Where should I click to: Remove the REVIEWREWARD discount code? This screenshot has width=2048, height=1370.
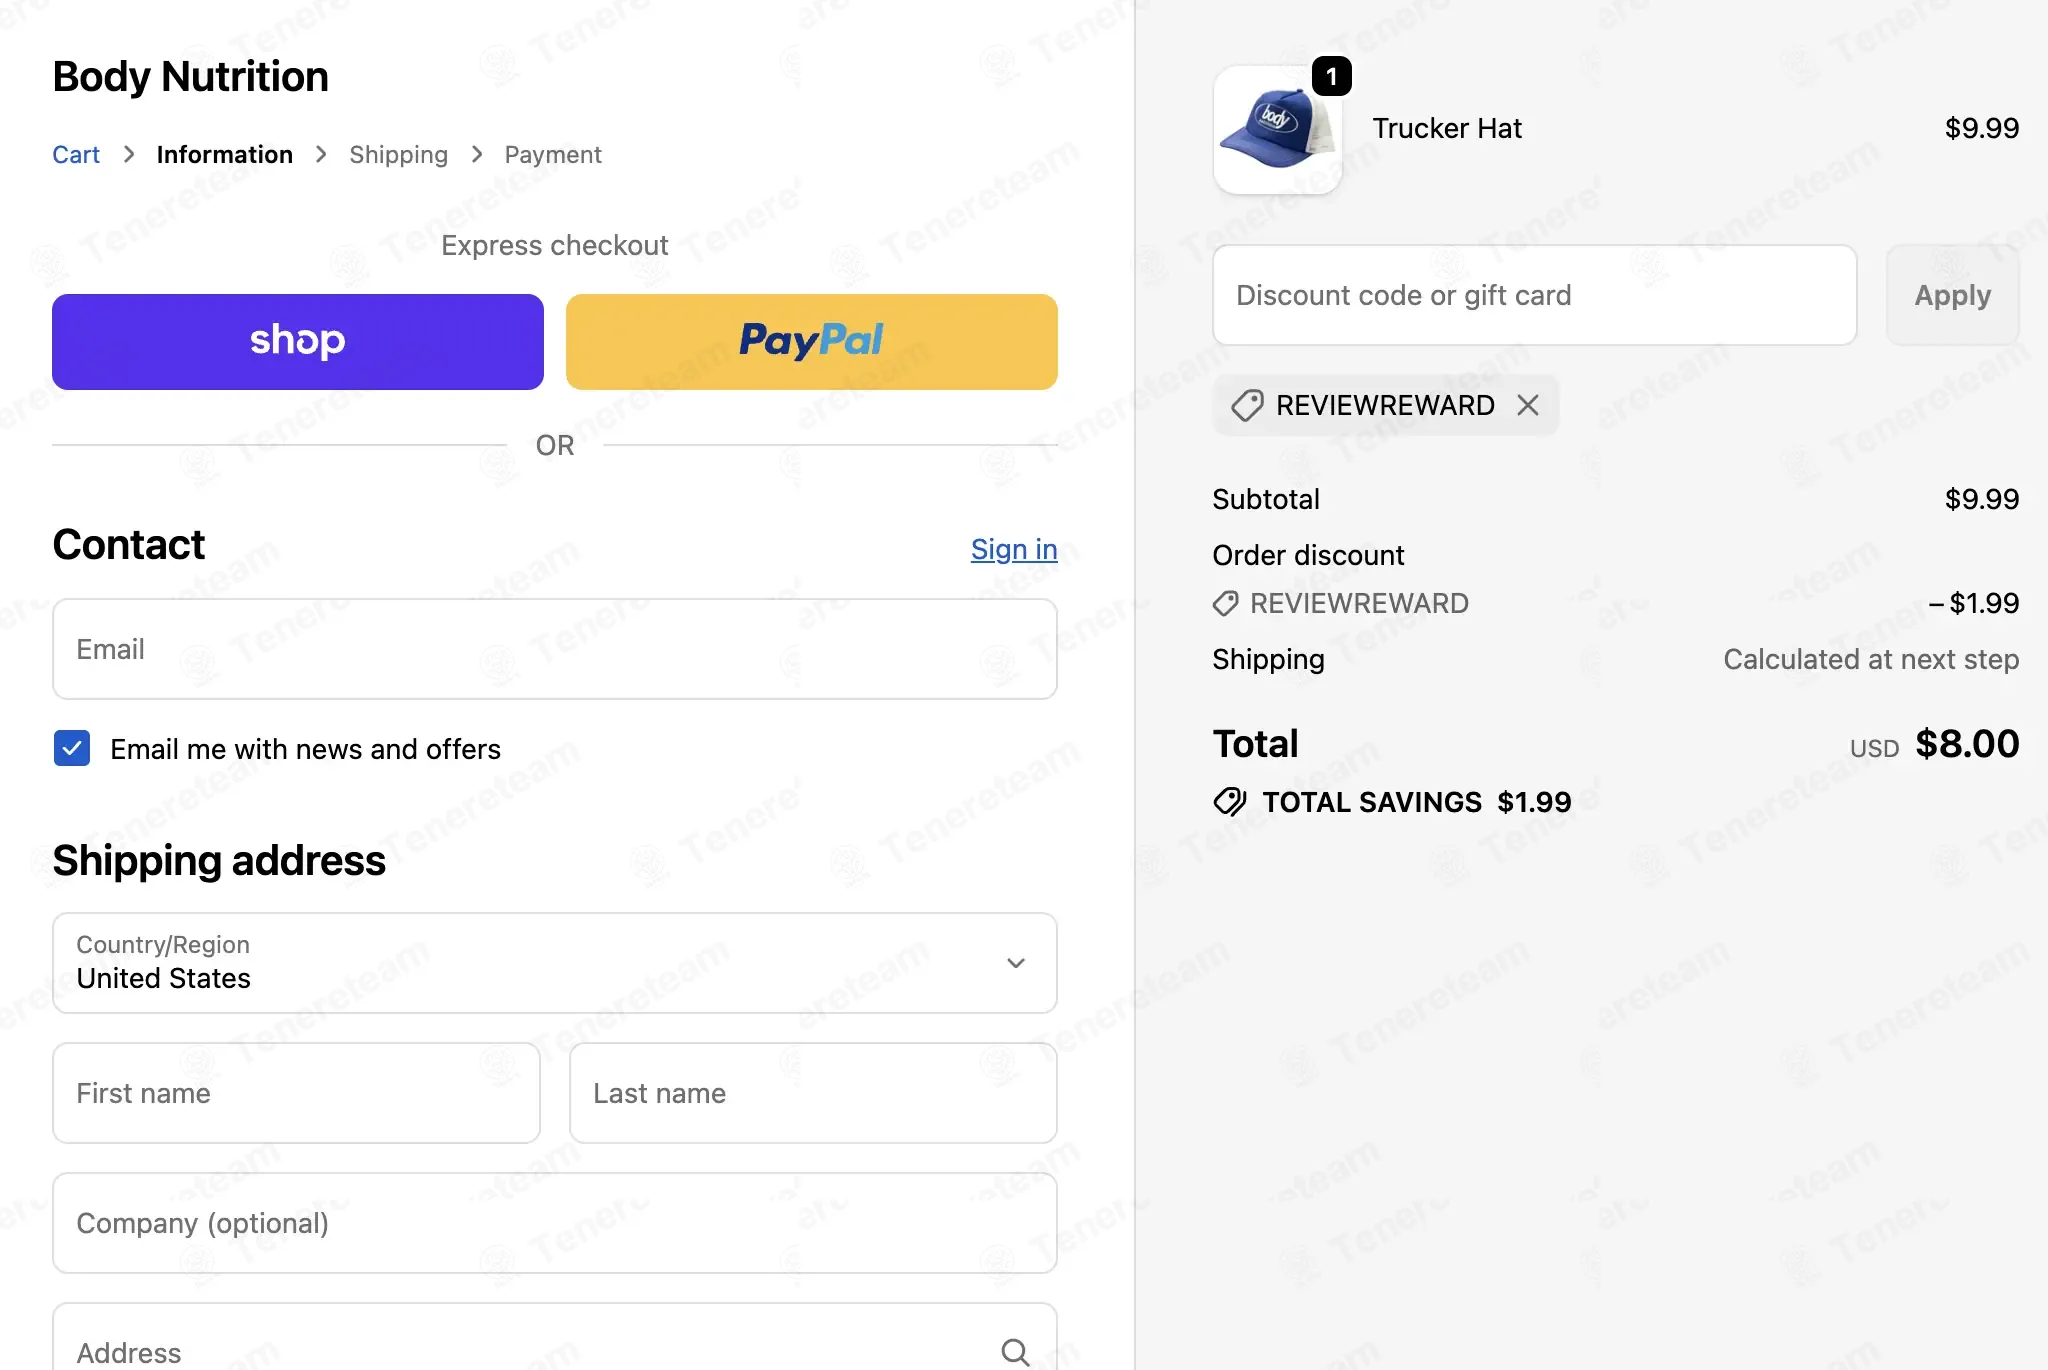point(1527,405)
